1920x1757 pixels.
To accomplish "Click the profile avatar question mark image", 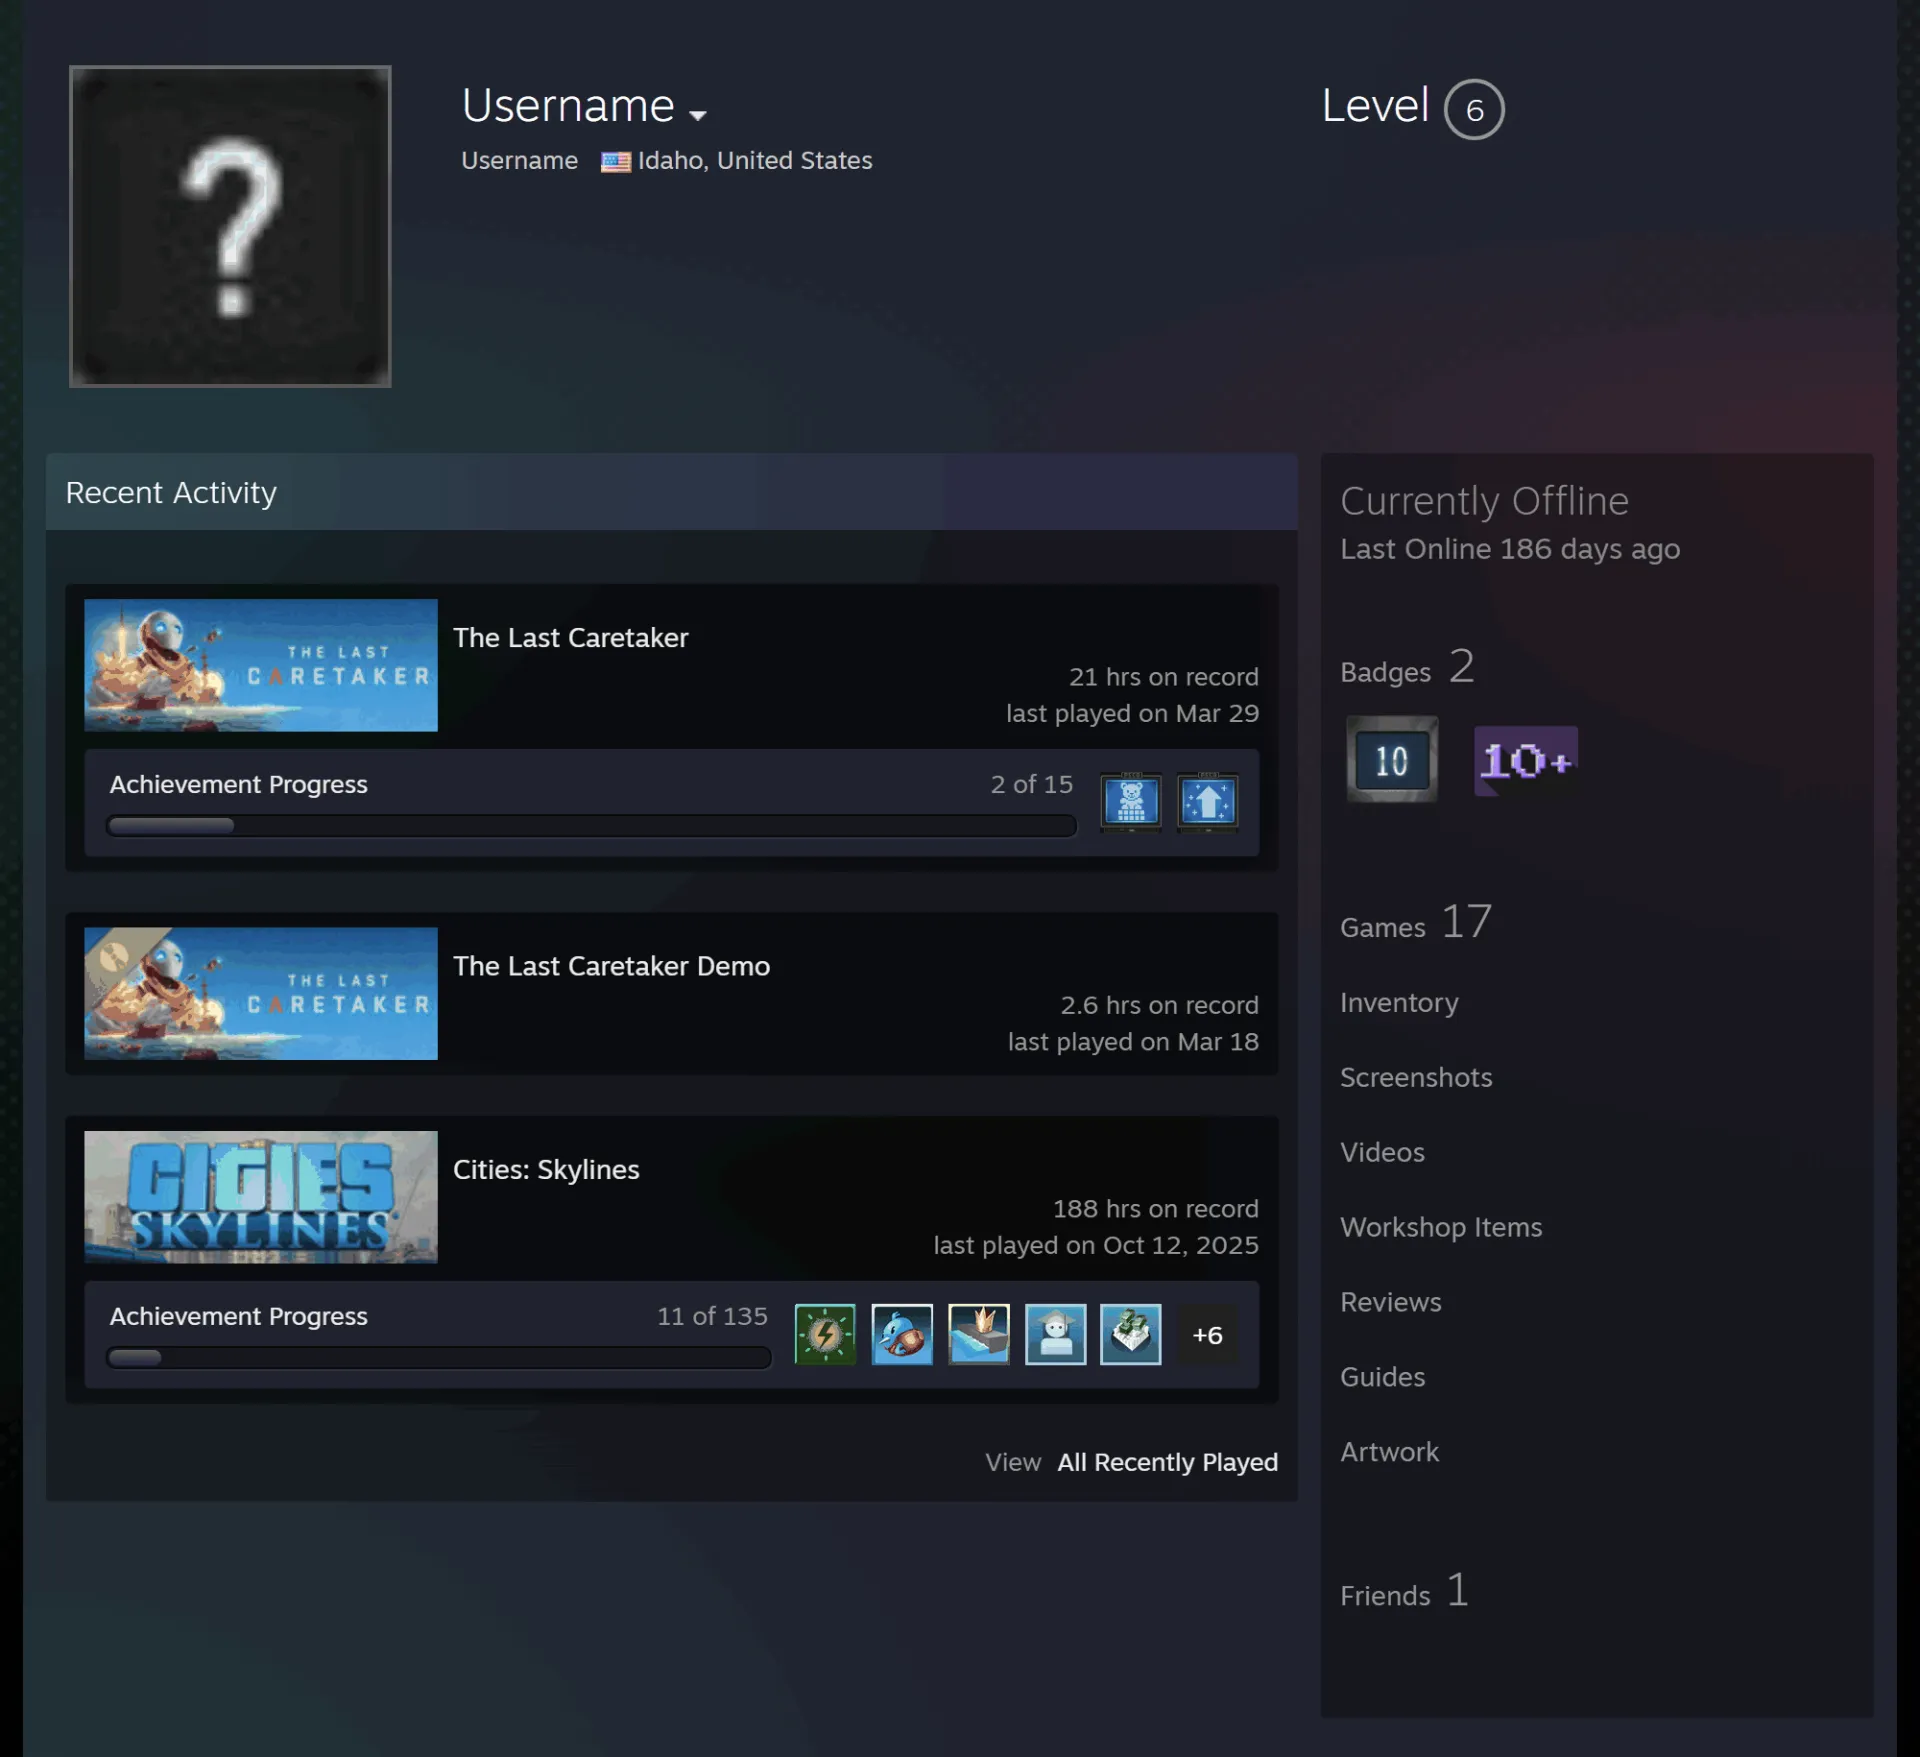I will tap(230, 226).
